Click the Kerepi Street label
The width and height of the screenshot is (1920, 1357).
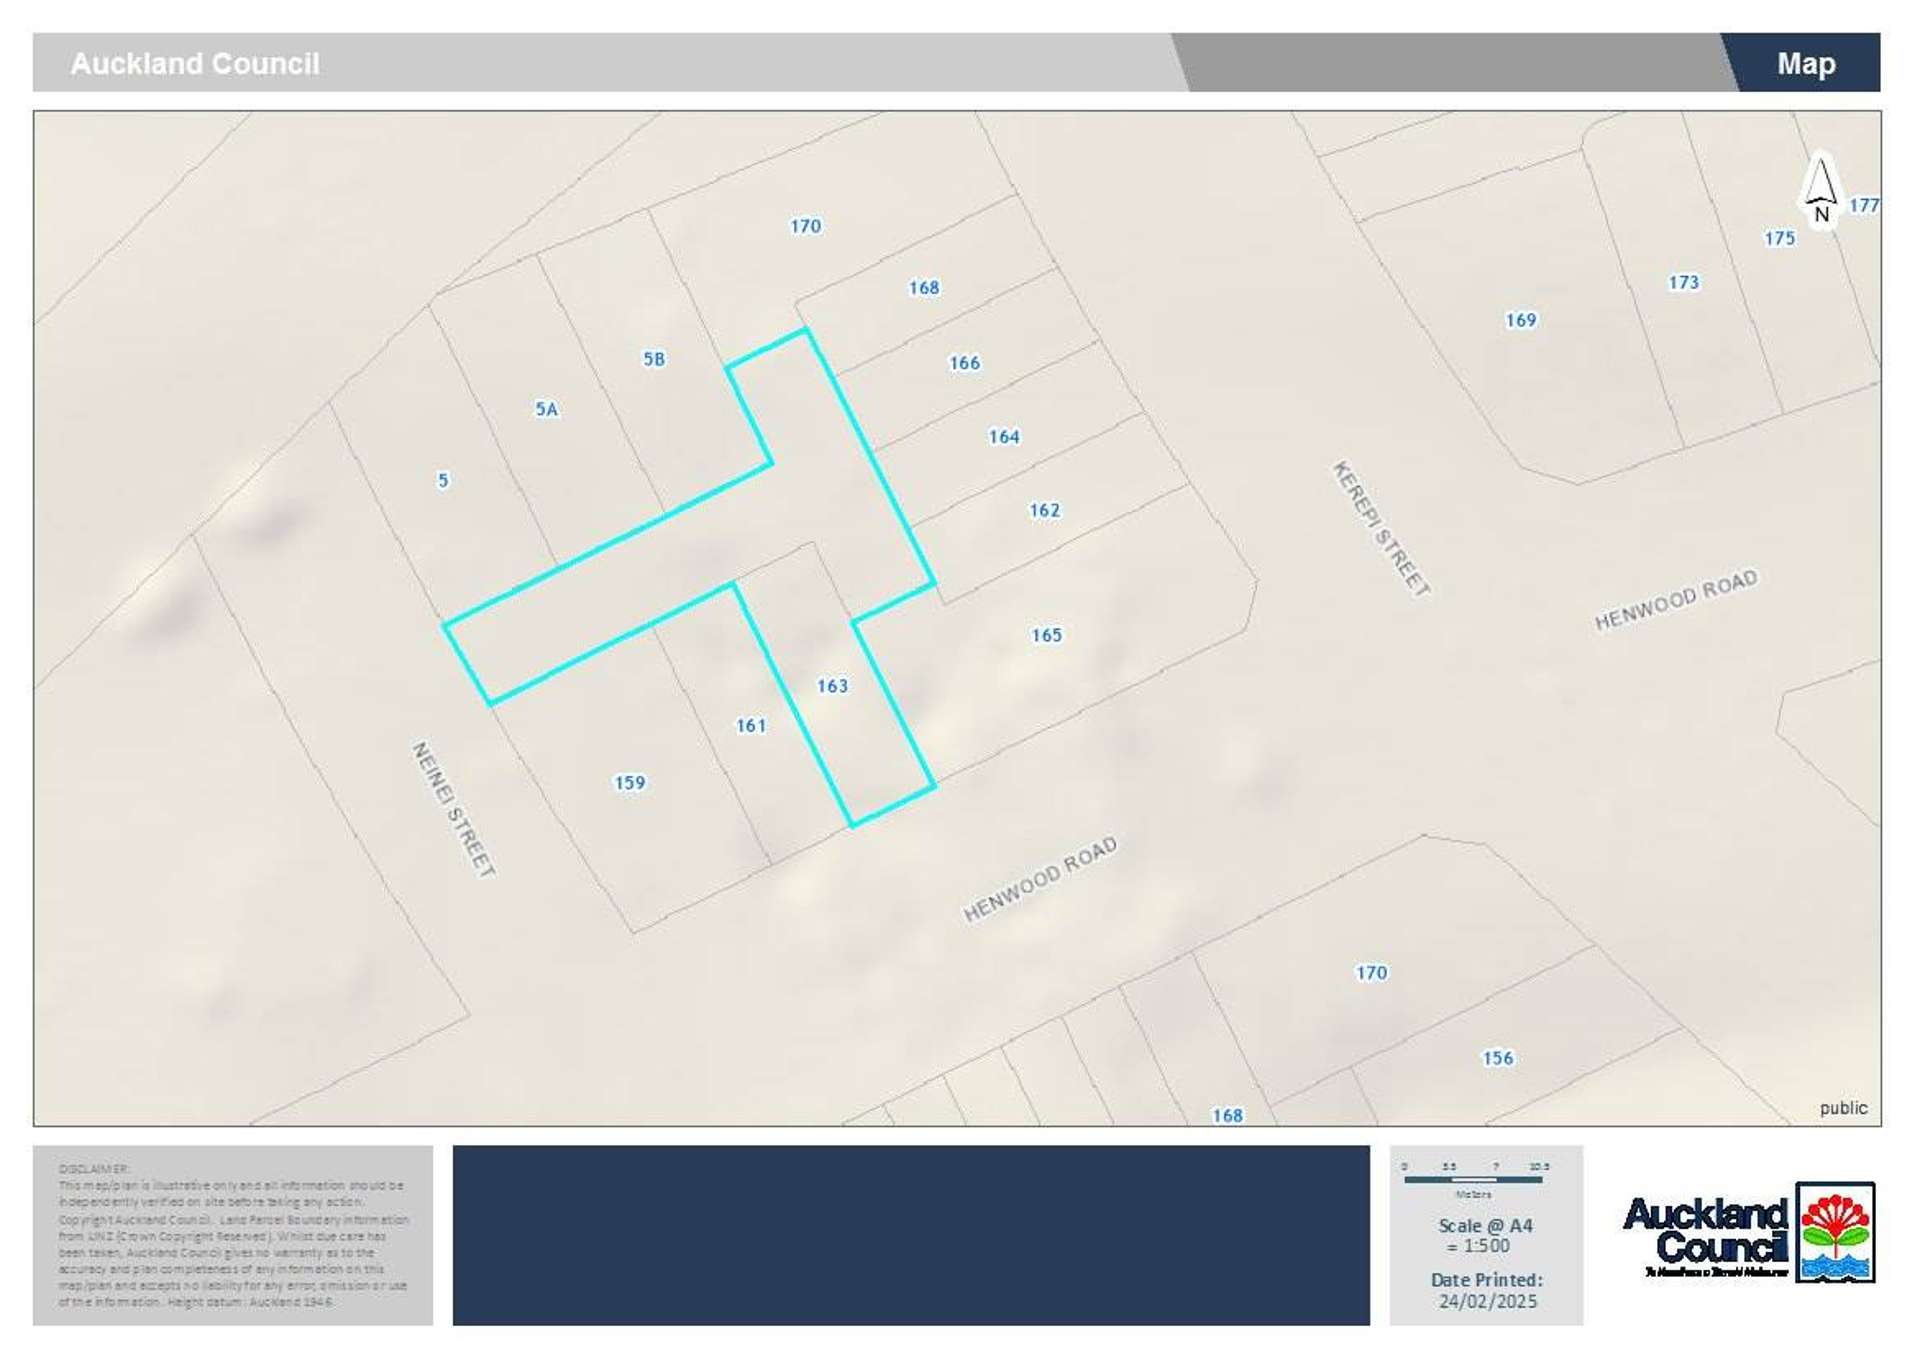[x=1381, y=529]
